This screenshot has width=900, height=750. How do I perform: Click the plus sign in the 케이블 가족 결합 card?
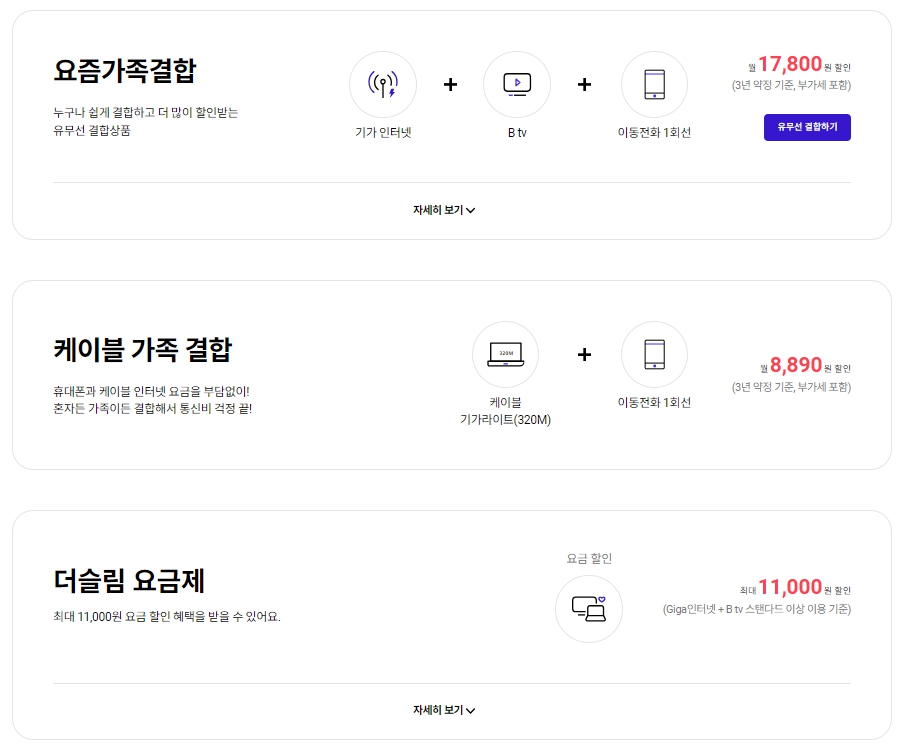[584, 354]
